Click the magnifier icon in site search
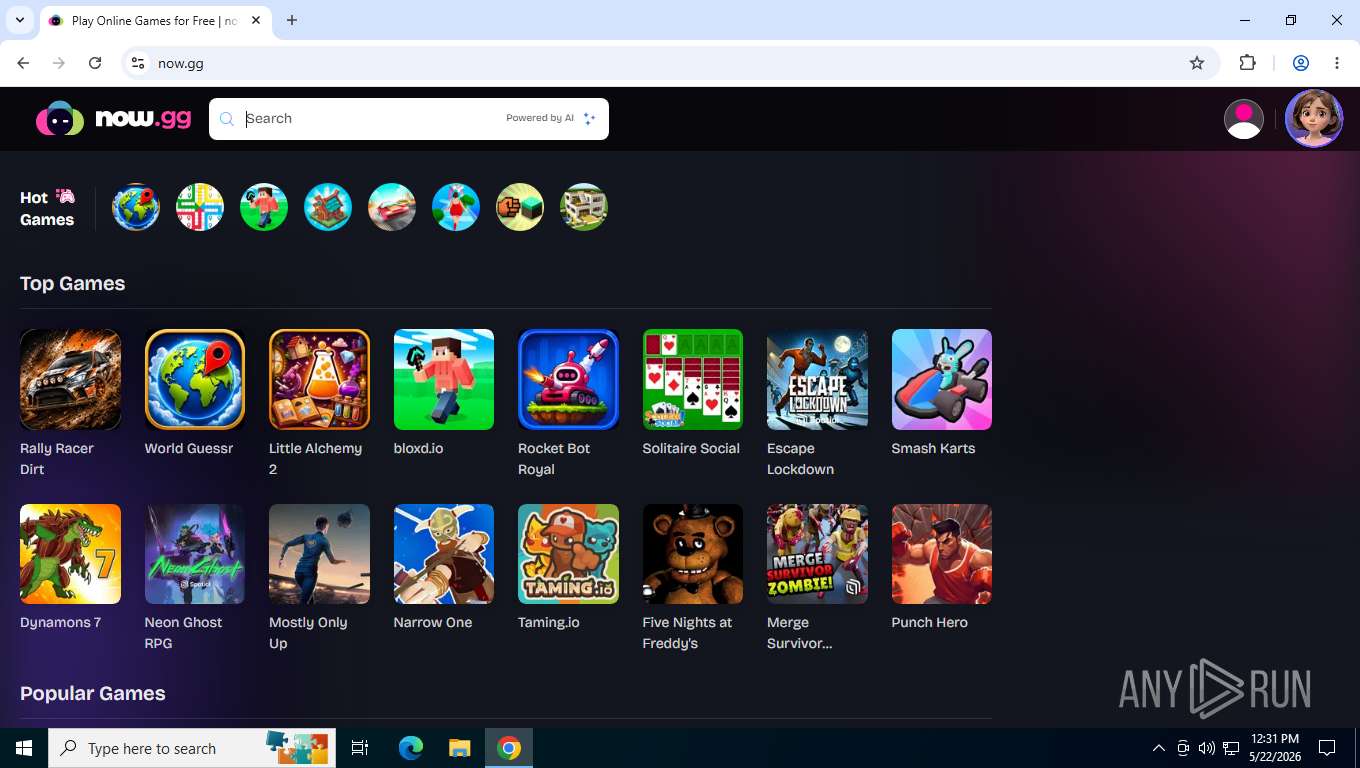1360x768 pixels. click(227, 119)
